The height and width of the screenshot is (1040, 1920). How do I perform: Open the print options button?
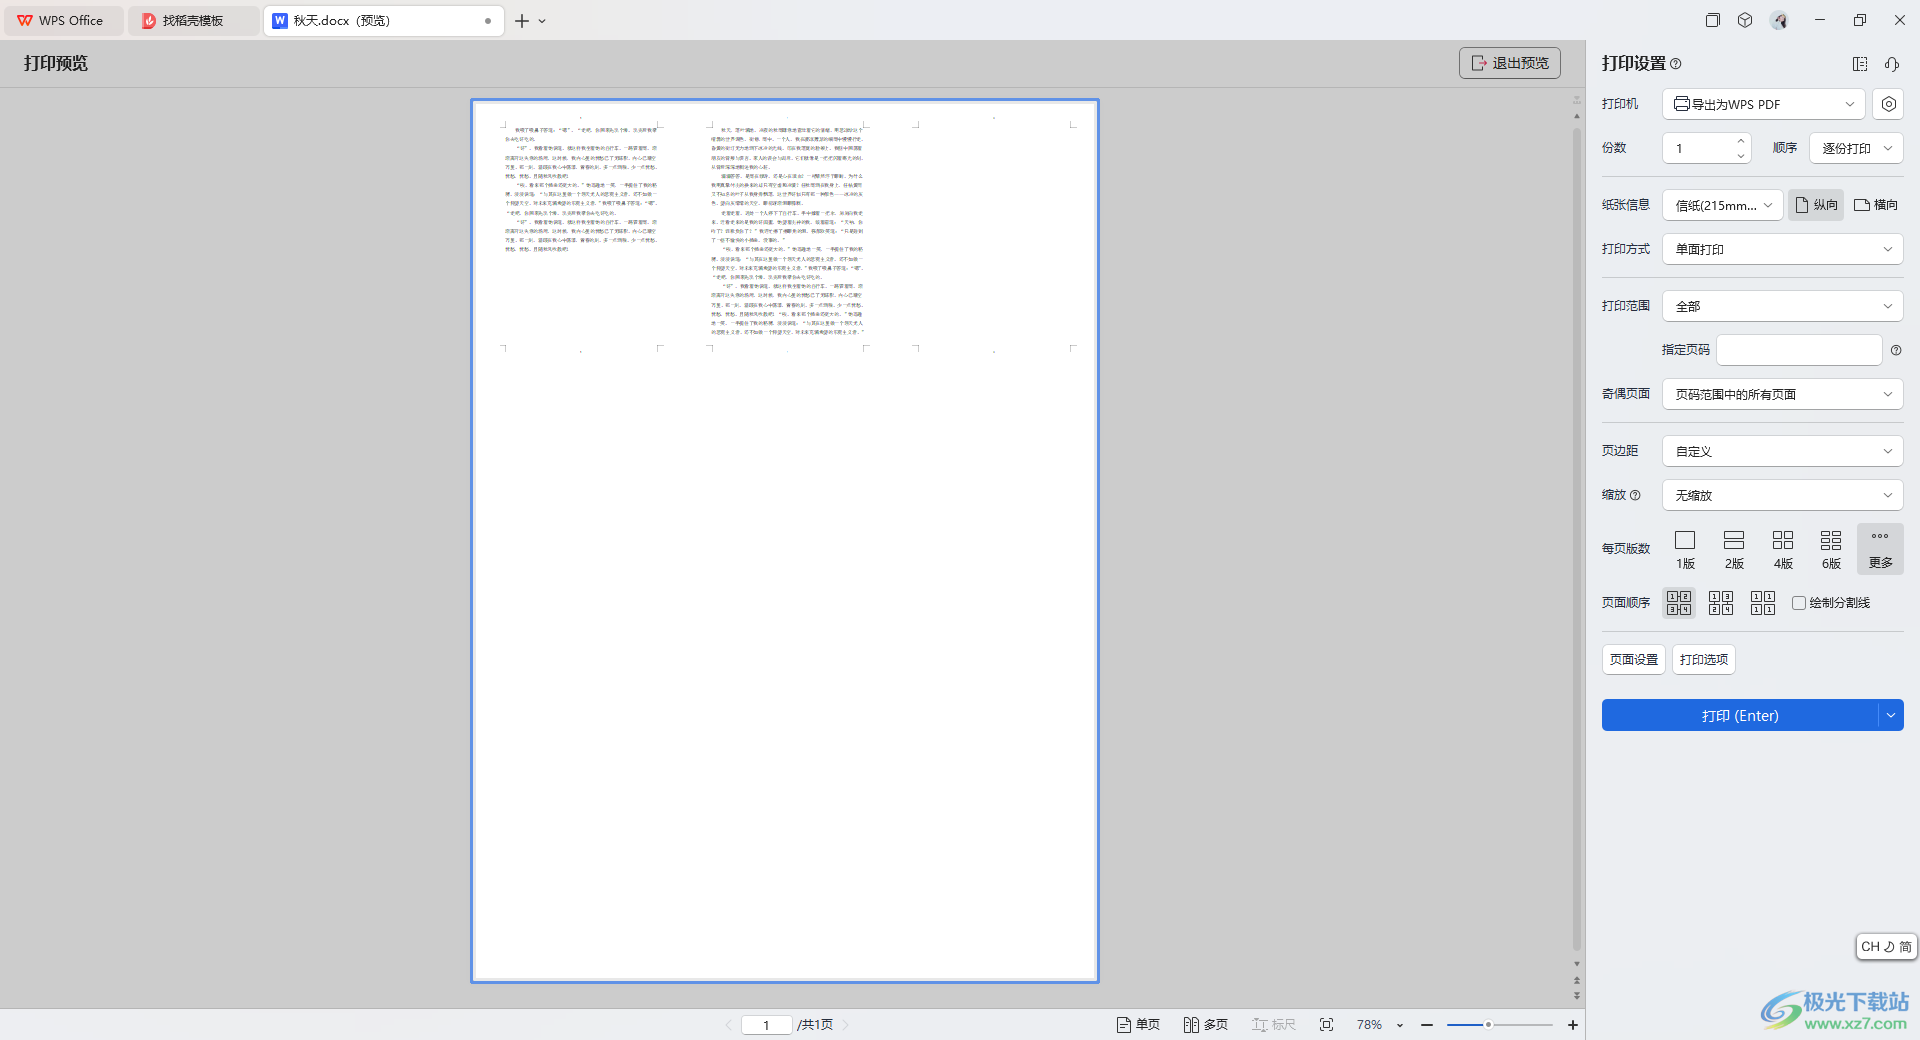pyautogui.click(x=1704, y=660)
